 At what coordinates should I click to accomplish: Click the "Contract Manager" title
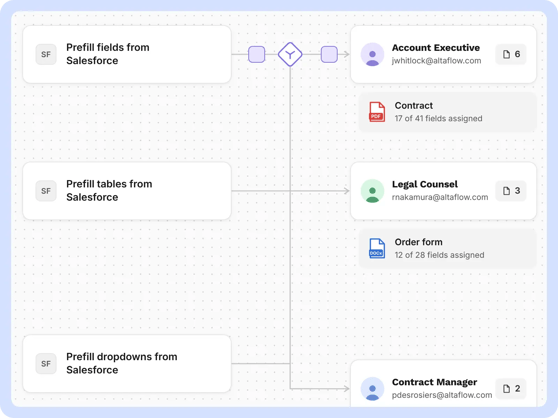[434, 382]
